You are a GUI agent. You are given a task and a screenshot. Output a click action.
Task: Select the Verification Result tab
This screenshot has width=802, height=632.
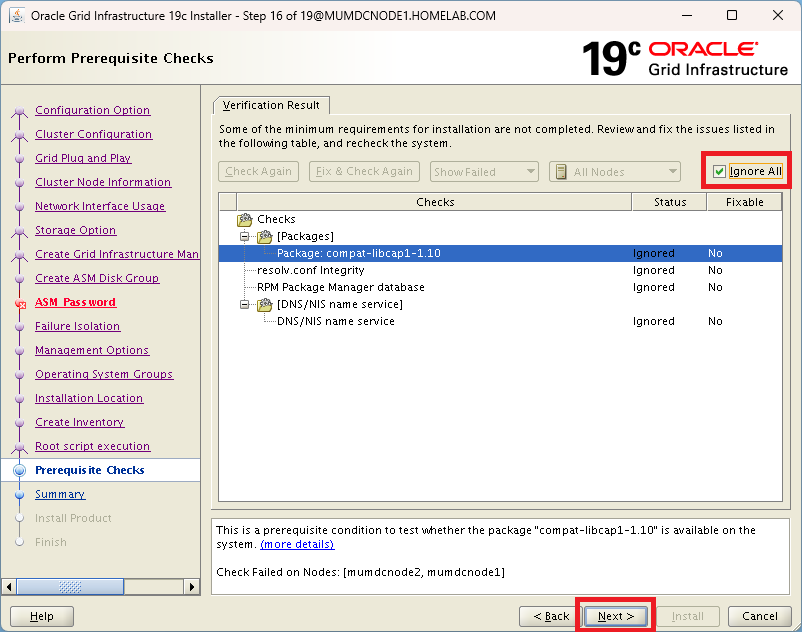(x=271, y=105)
